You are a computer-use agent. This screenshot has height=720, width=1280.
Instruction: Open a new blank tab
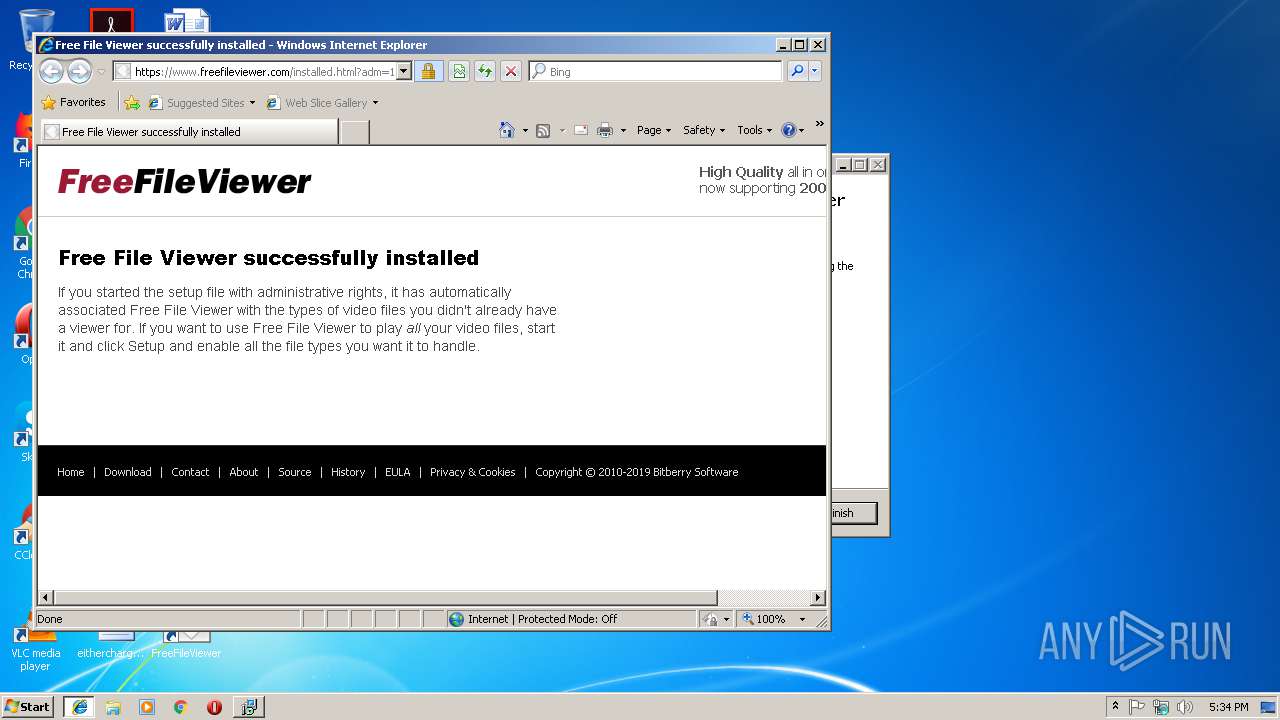(355, 132)
